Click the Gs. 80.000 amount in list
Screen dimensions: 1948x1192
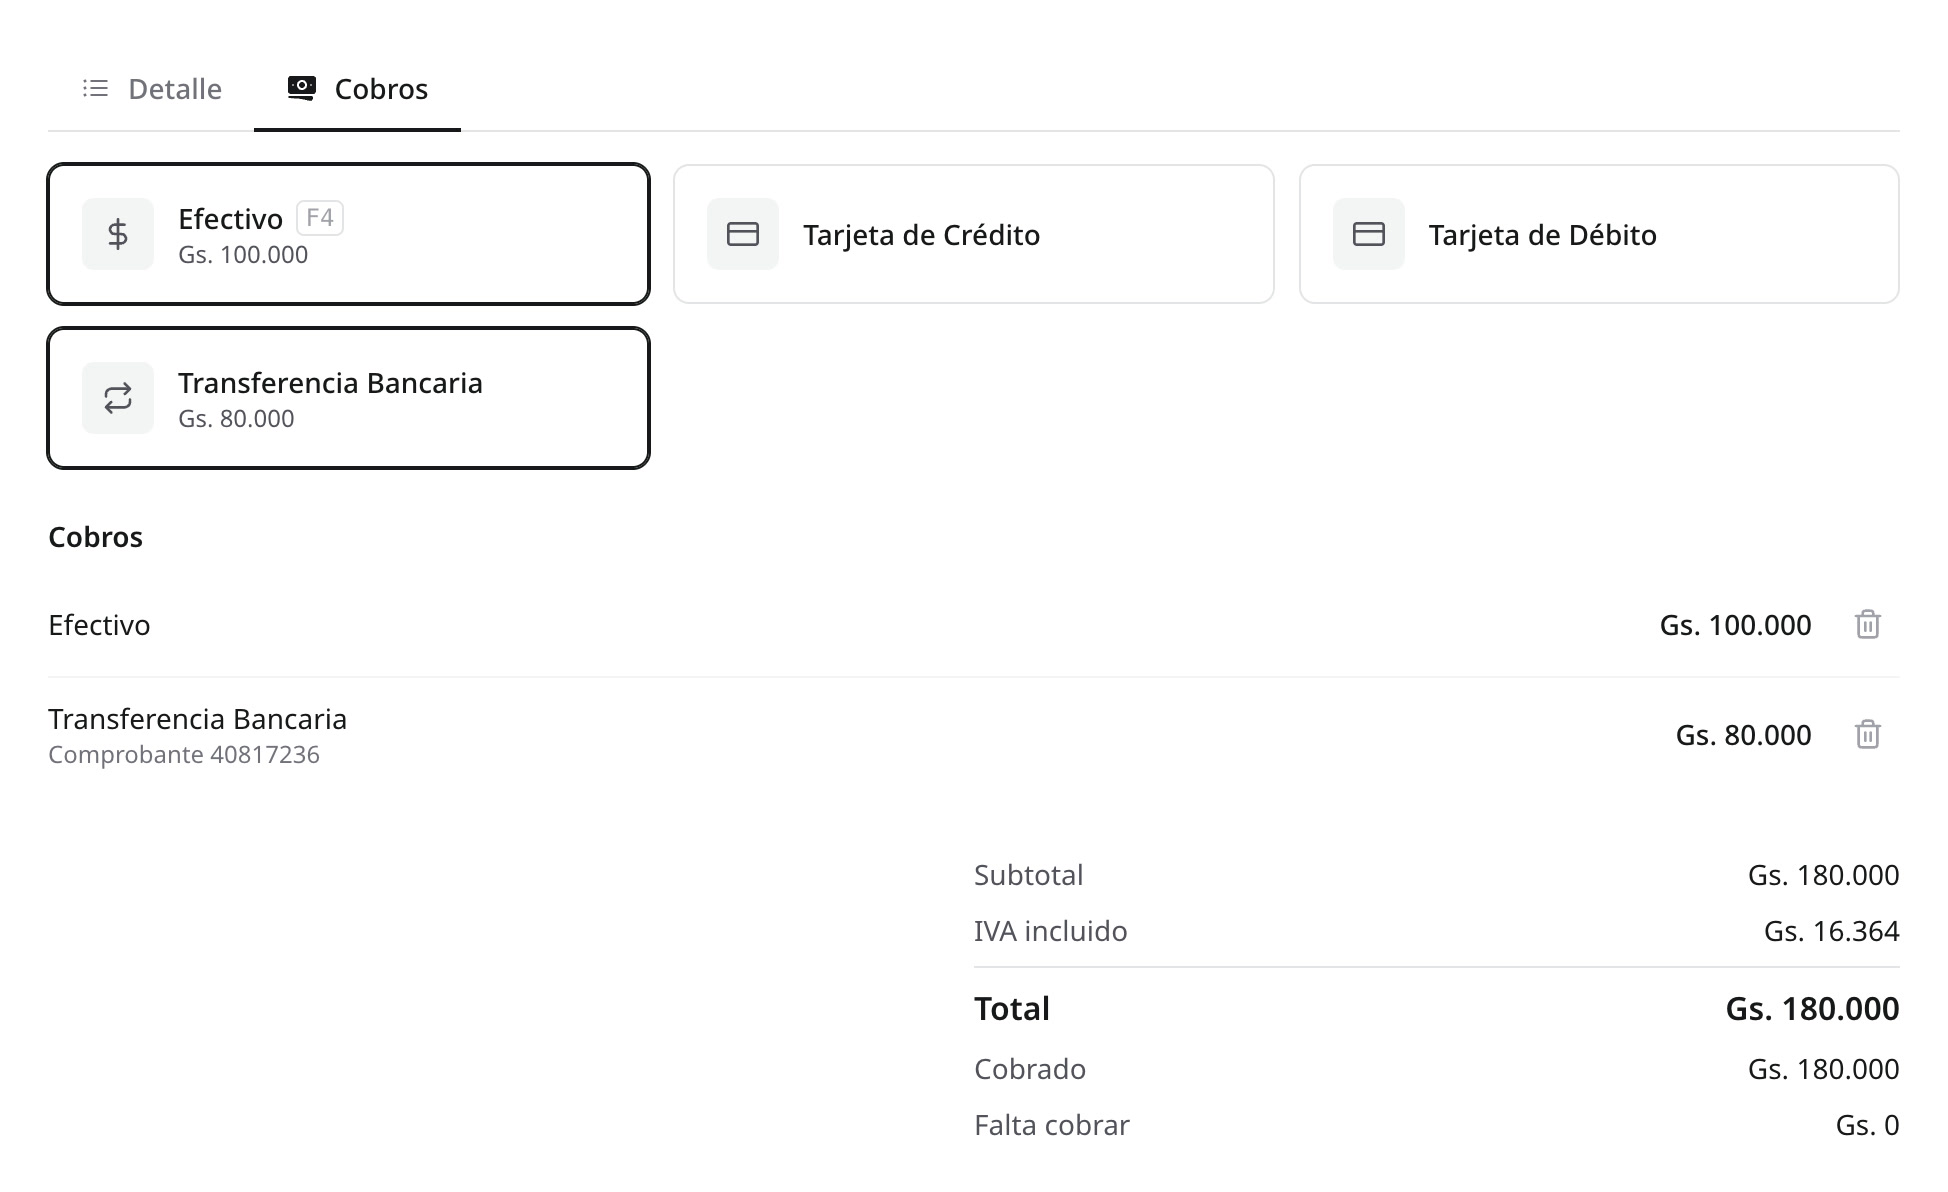pyautogui.click(x=1744, y=735)
